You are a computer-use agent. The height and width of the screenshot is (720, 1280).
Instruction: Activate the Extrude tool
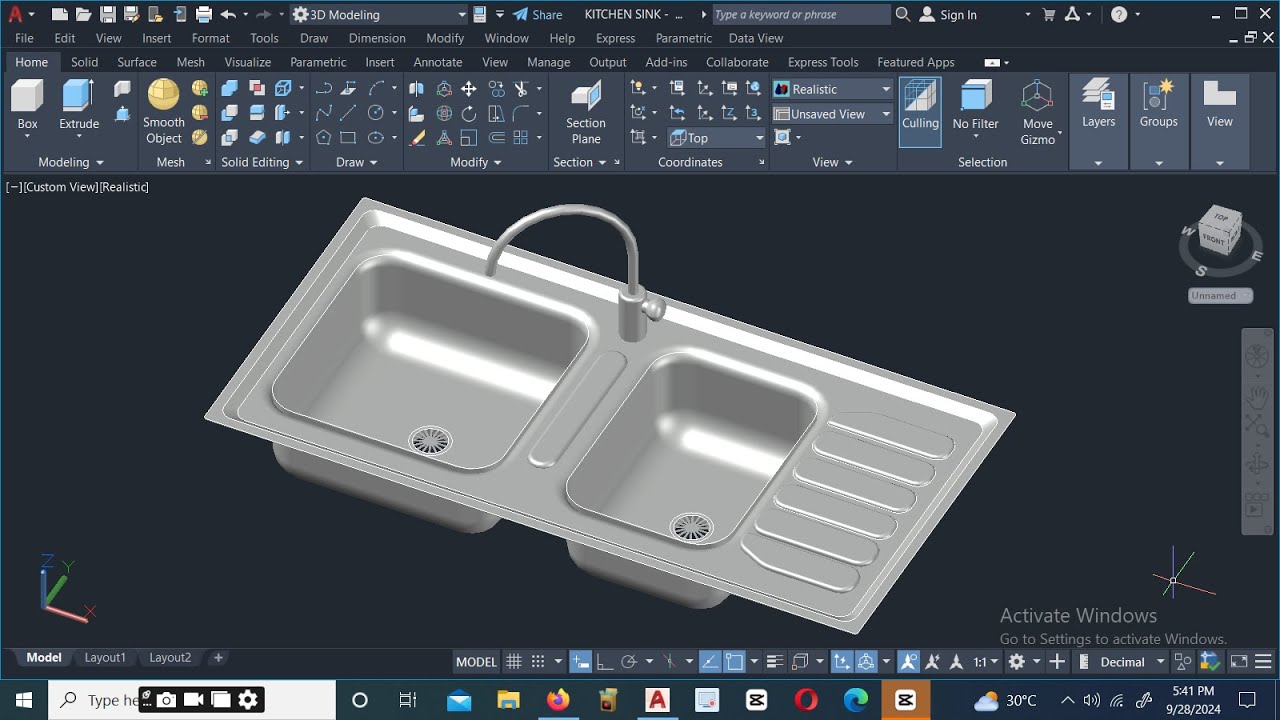point(78,105)
